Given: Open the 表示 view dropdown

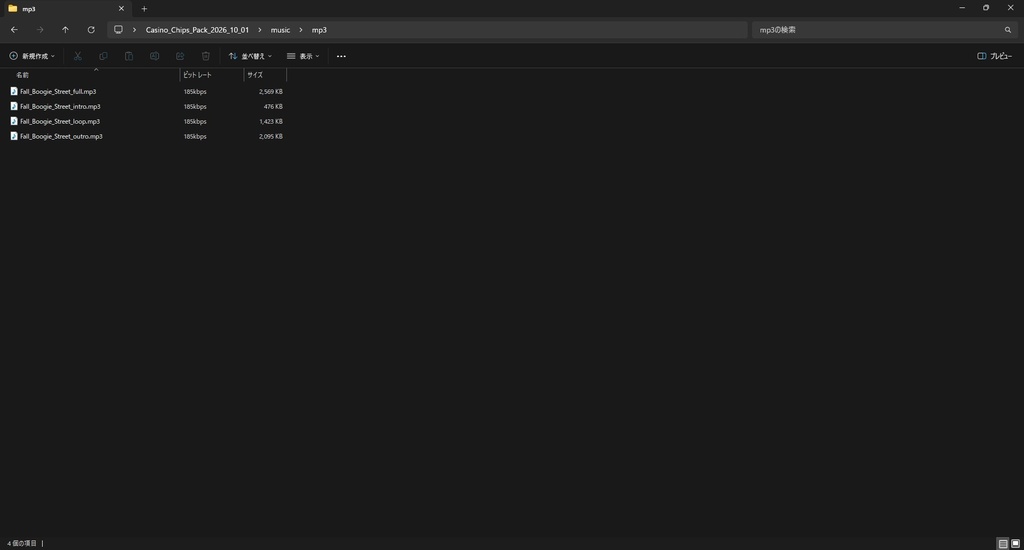Looking at the screenshot, I should [303, 56].
